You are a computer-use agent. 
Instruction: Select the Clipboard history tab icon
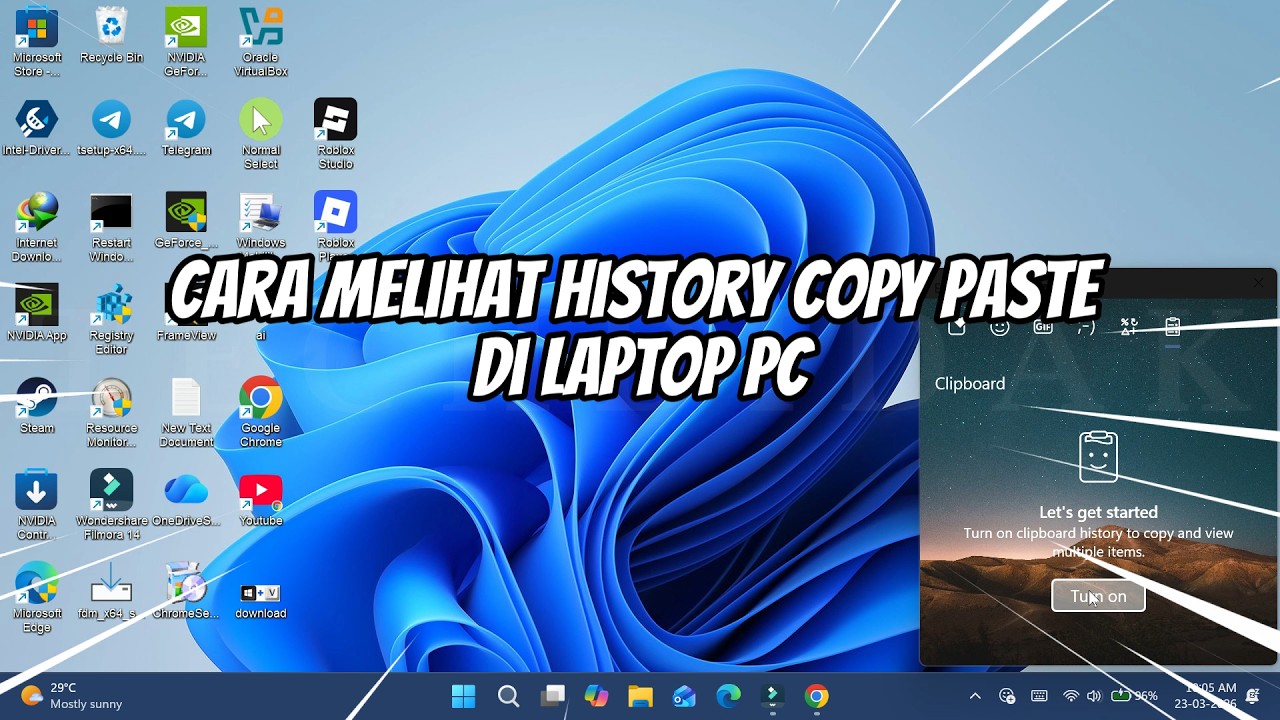click(x=1173, y=326)
